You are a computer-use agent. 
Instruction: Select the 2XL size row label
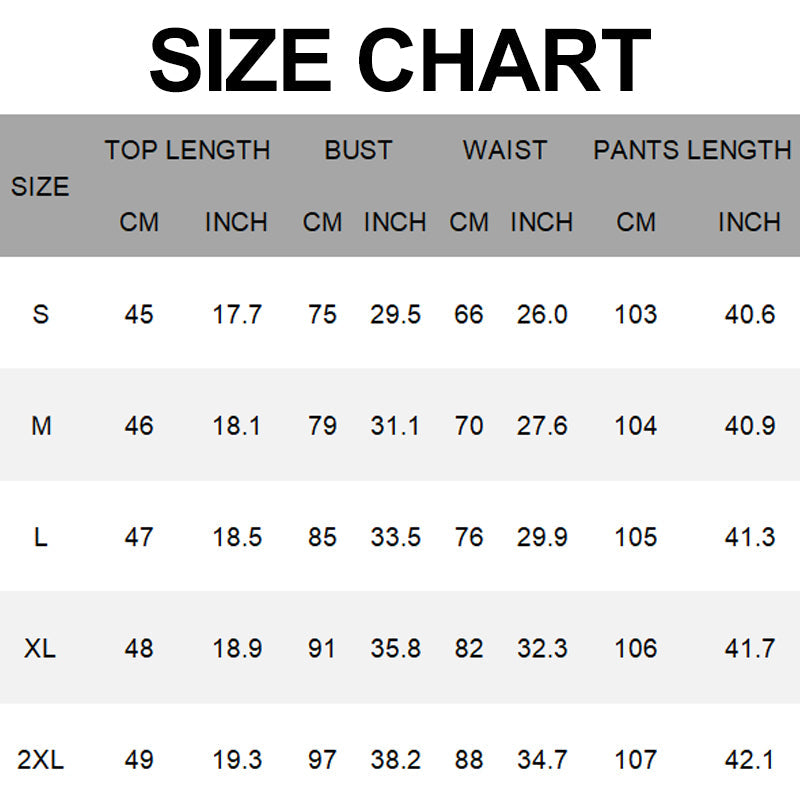(40, 760)
